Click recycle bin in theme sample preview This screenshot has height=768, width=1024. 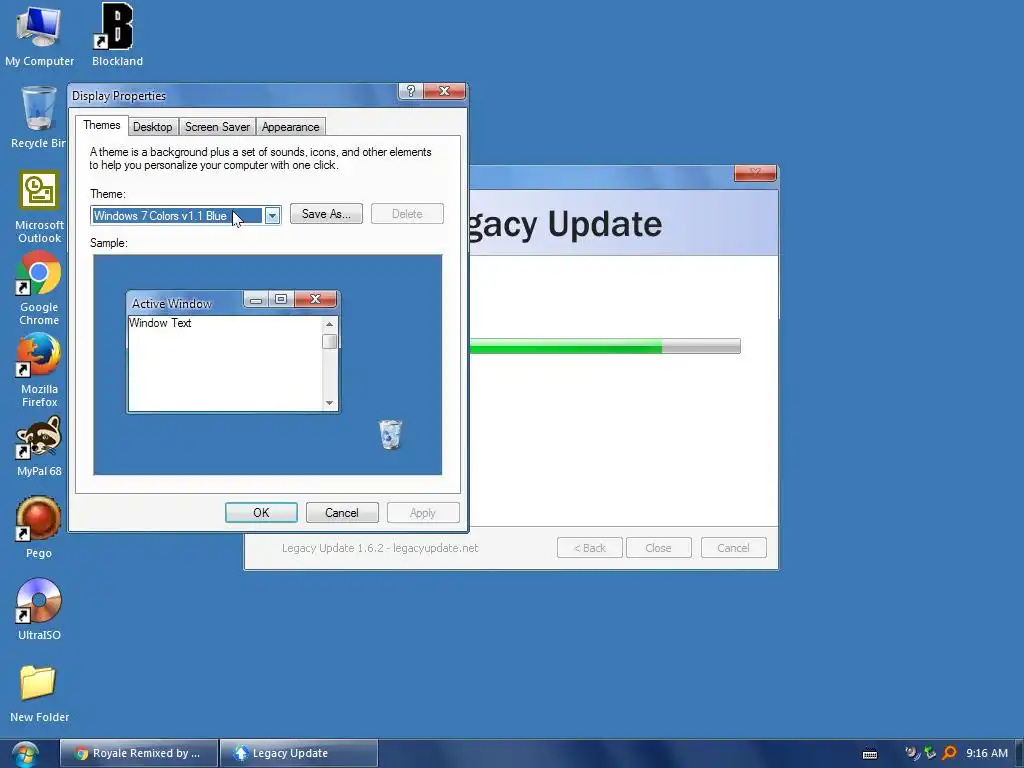point(391,434)
